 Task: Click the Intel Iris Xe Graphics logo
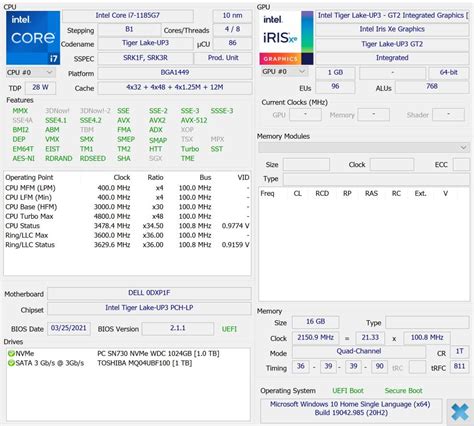286,38
